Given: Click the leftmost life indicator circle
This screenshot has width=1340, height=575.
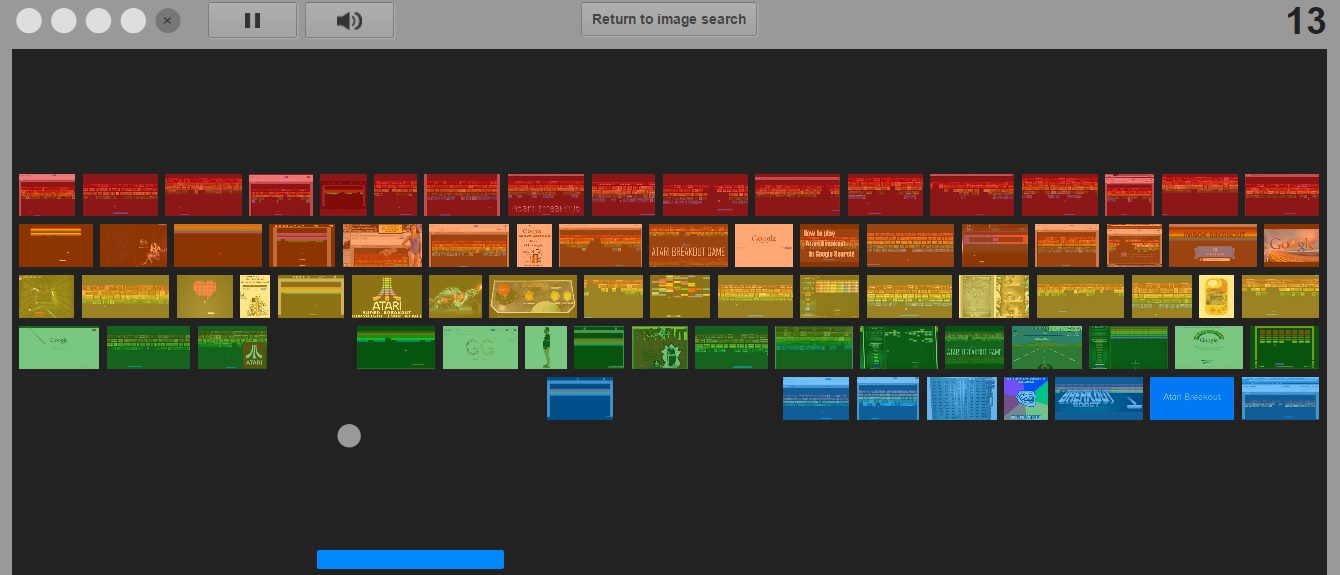Looking at the screenshot, I should pos(29,20).
